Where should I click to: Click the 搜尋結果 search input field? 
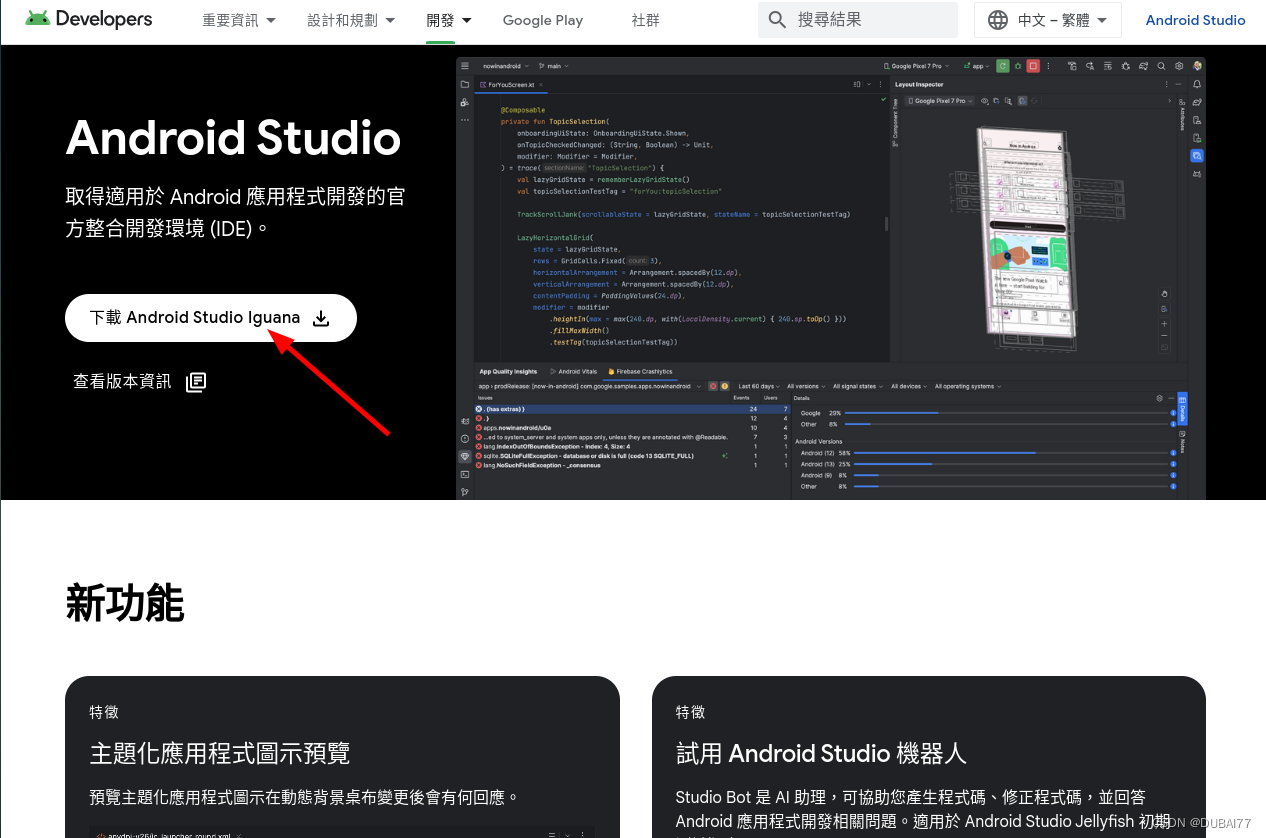[858, 19]
